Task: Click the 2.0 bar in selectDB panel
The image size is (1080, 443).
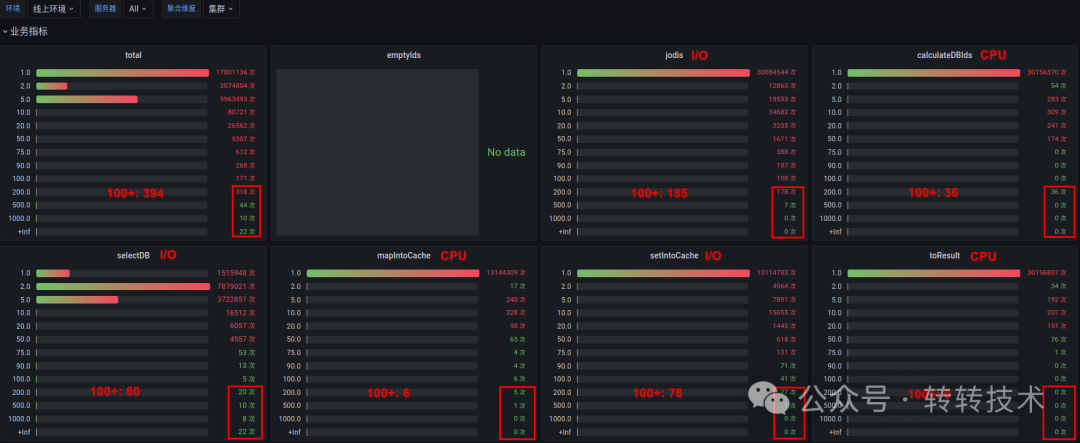Action: [x=123, y=287]
